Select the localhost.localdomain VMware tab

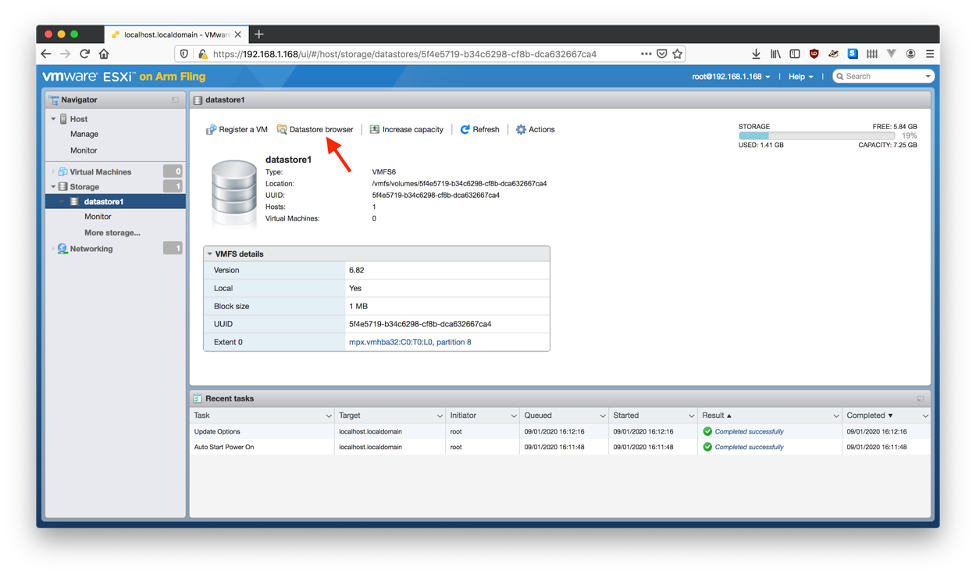(176, 34)
